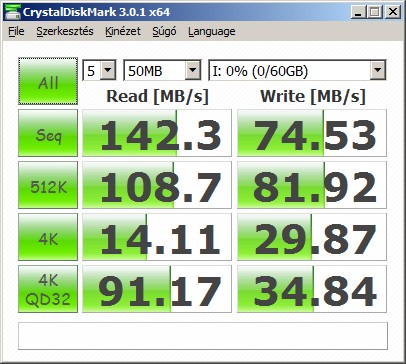Minimize the CrystalDiskMark window
The image size is (406, 364).
tap(358, 13)
